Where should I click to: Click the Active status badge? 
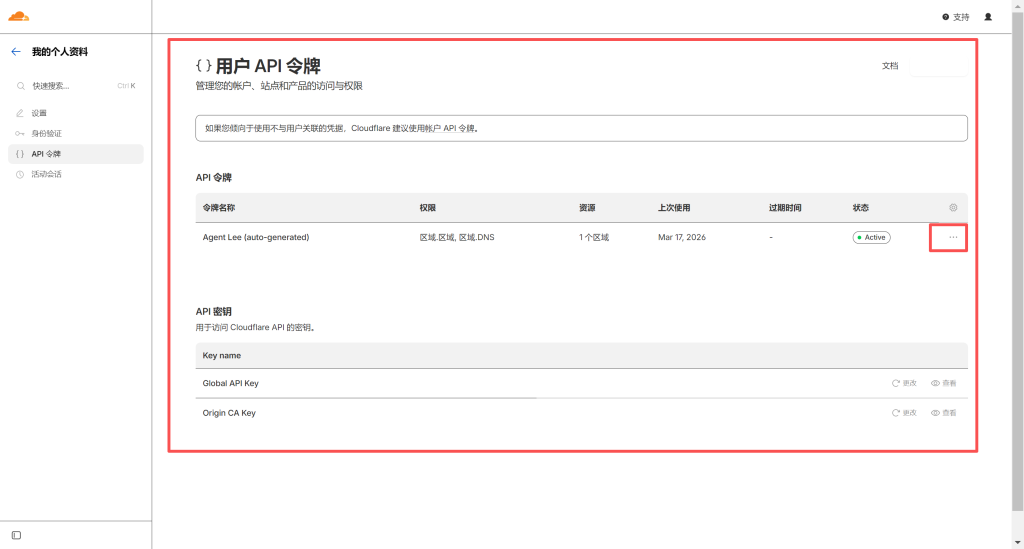click(871, 238)
